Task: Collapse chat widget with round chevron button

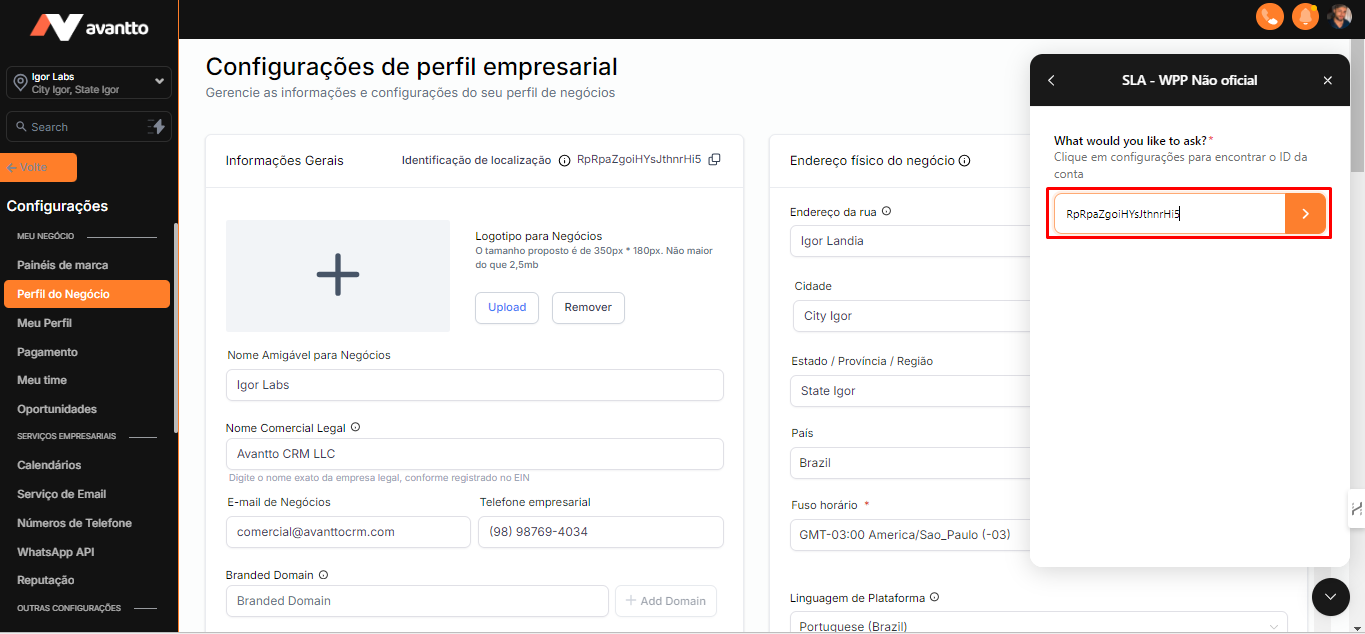Action: coord(1330,596)
